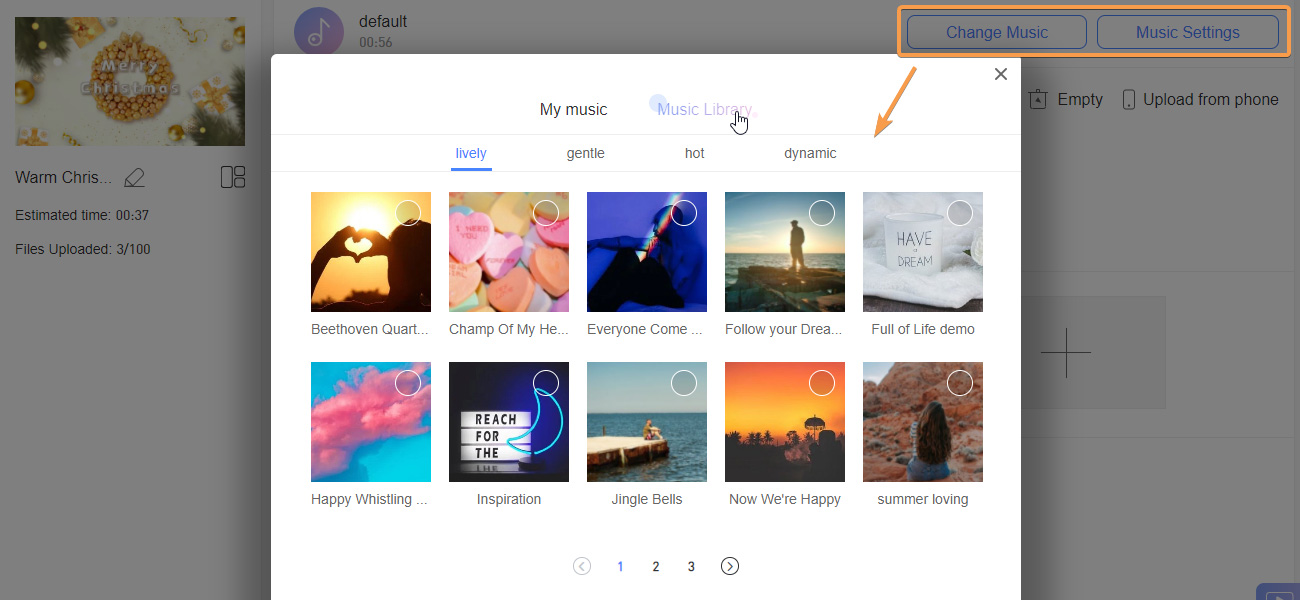Switch to the My music tab
Screen dimensions: 1300x600
tap(573, 110)
